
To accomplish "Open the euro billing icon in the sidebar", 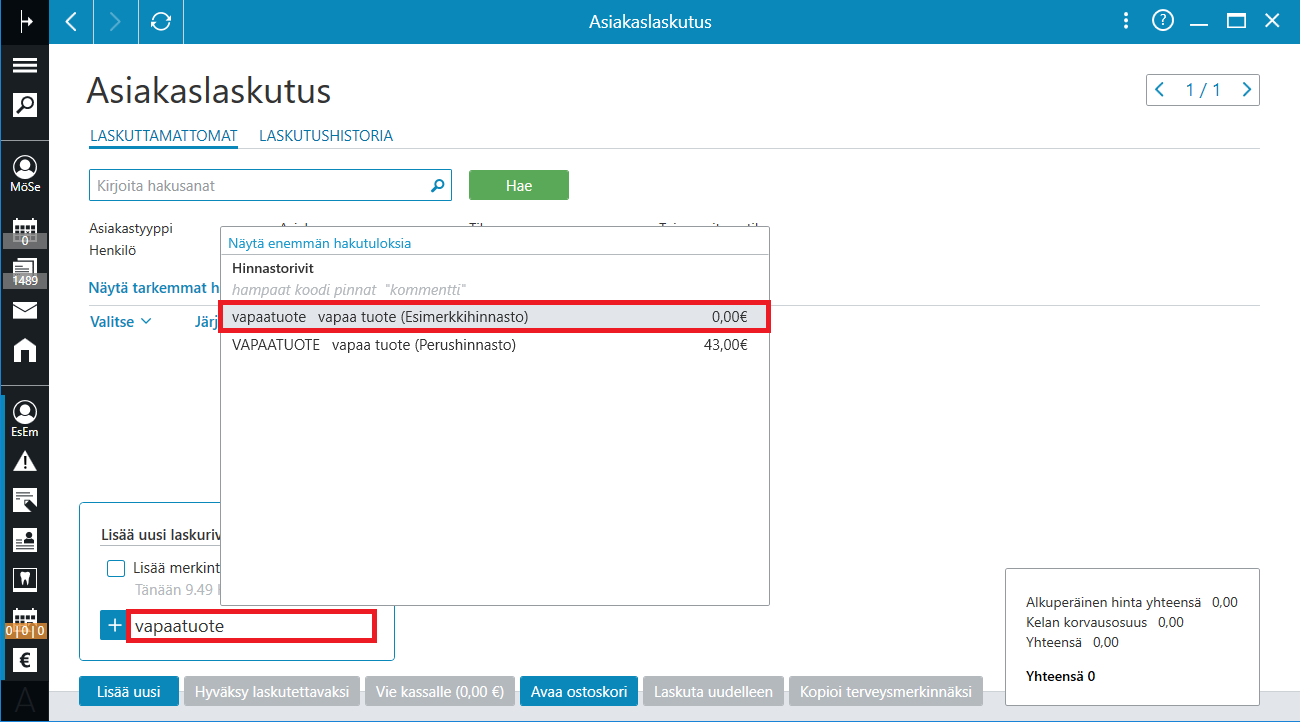I will coord(24,659).
